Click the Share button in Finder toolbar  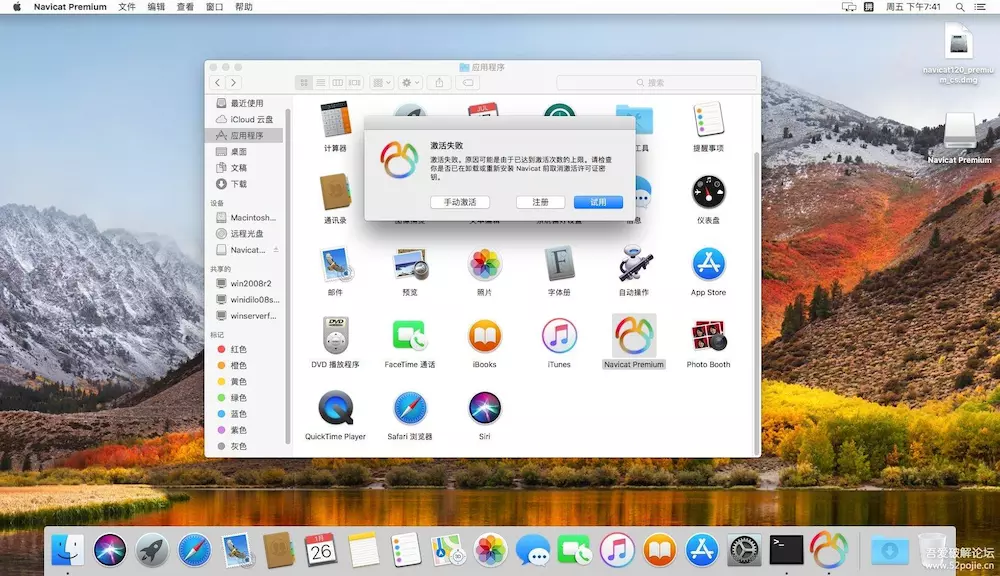pos(439,82)
